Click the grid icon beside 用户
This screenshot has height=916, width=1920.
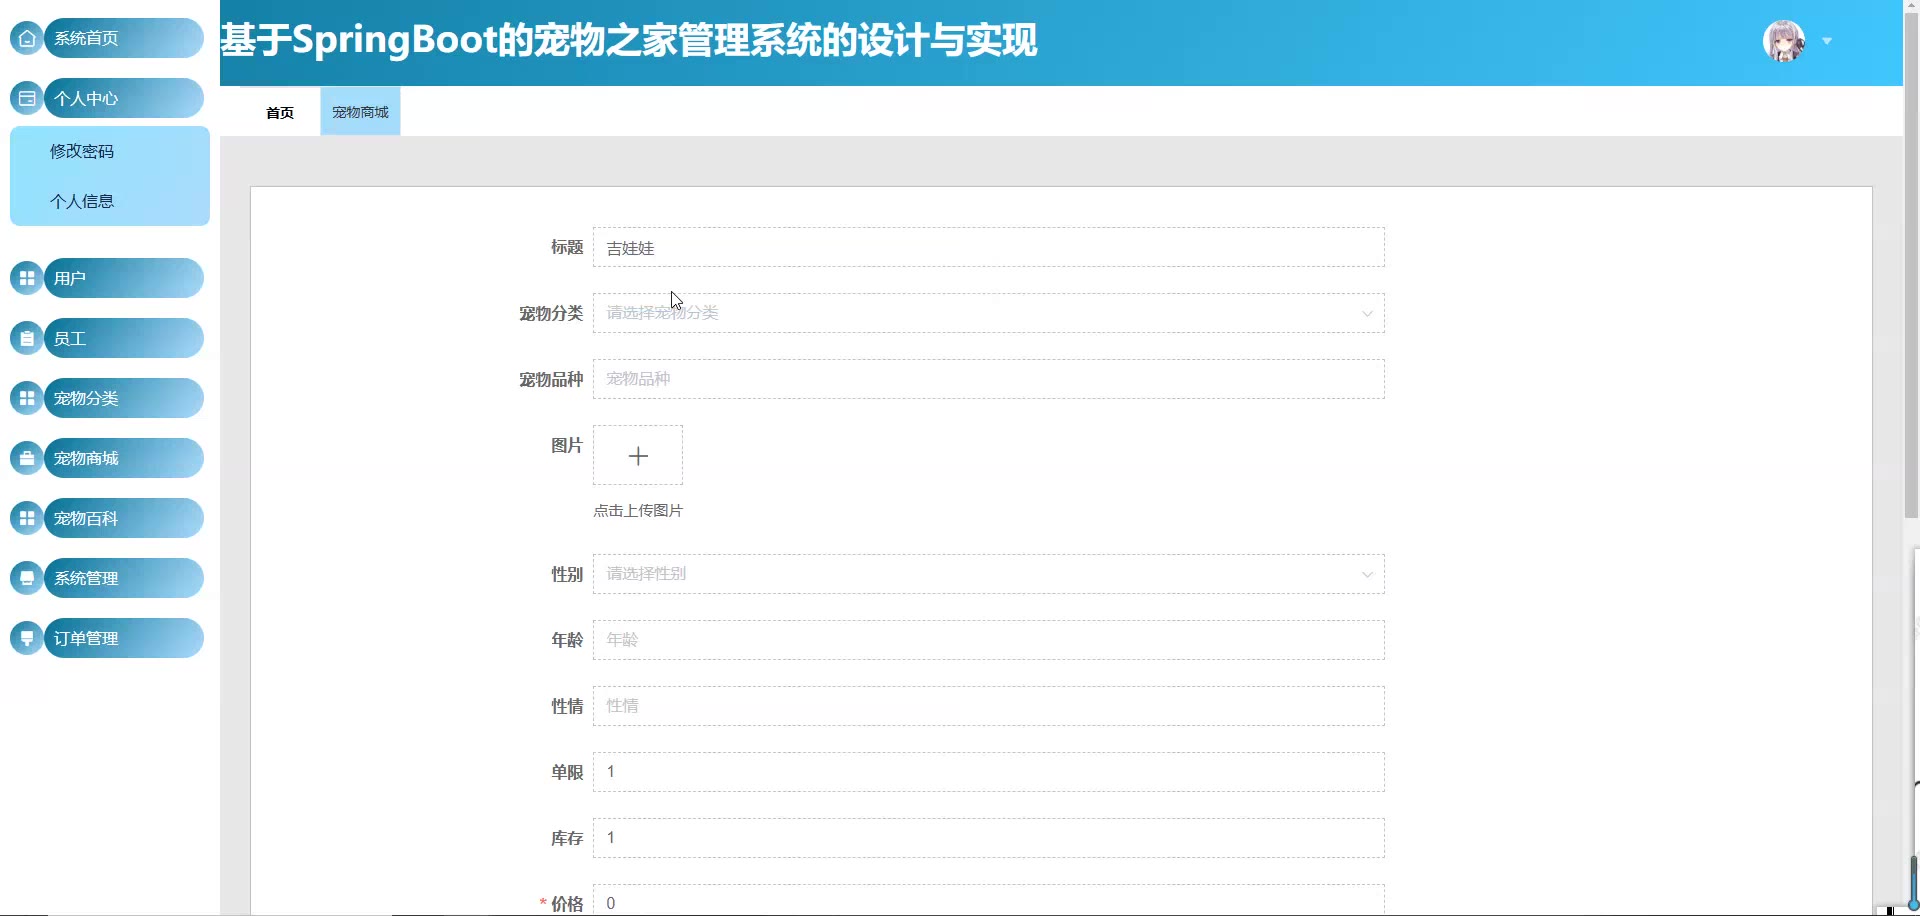27,278
